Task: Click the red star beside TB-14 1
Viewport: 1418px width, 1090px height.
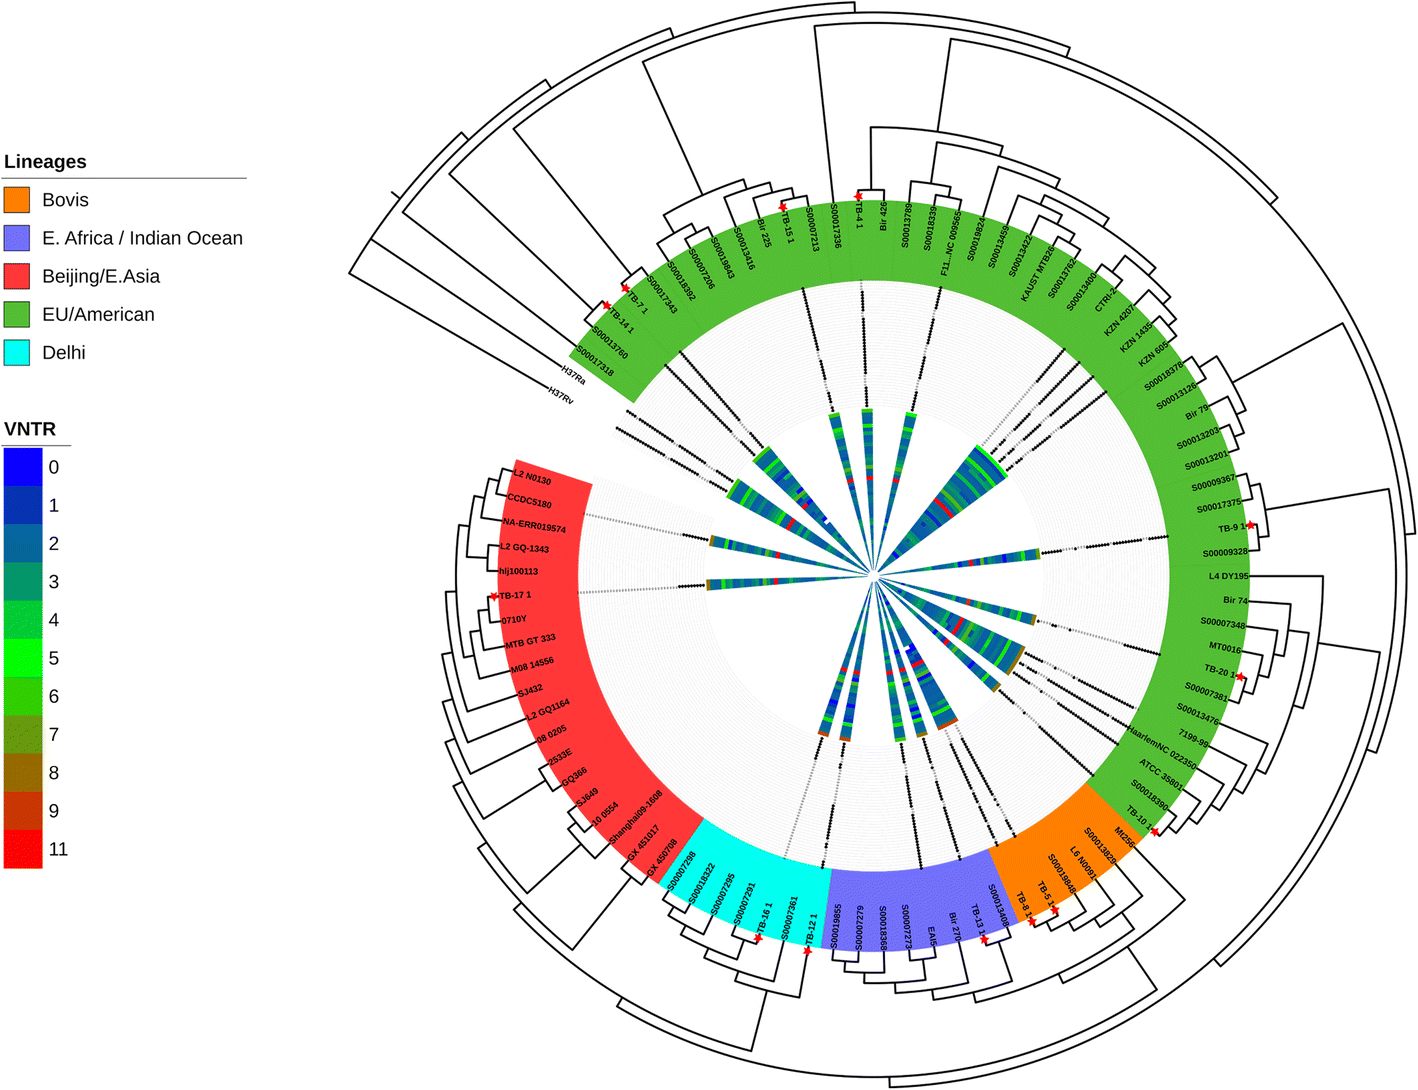Action: tap(606, 305)
